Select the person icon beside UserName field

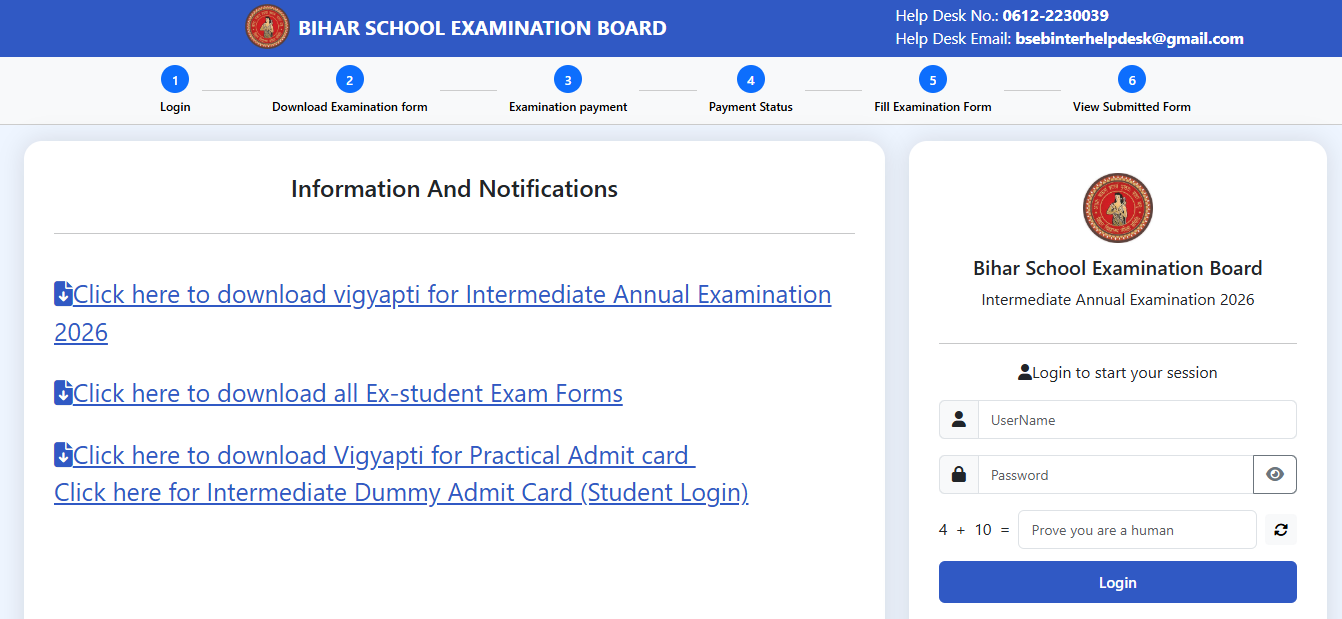click(958, 419)
